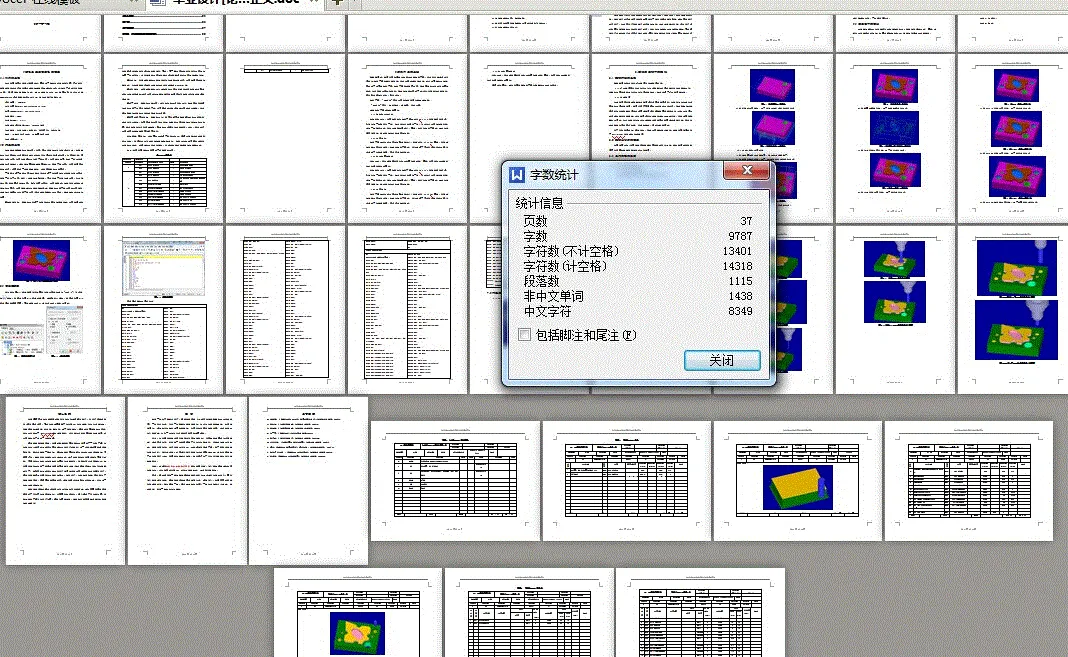Open the process card page with yellow 3D part
Viewport: 1068px width, 657px height.
coord(797,480)
